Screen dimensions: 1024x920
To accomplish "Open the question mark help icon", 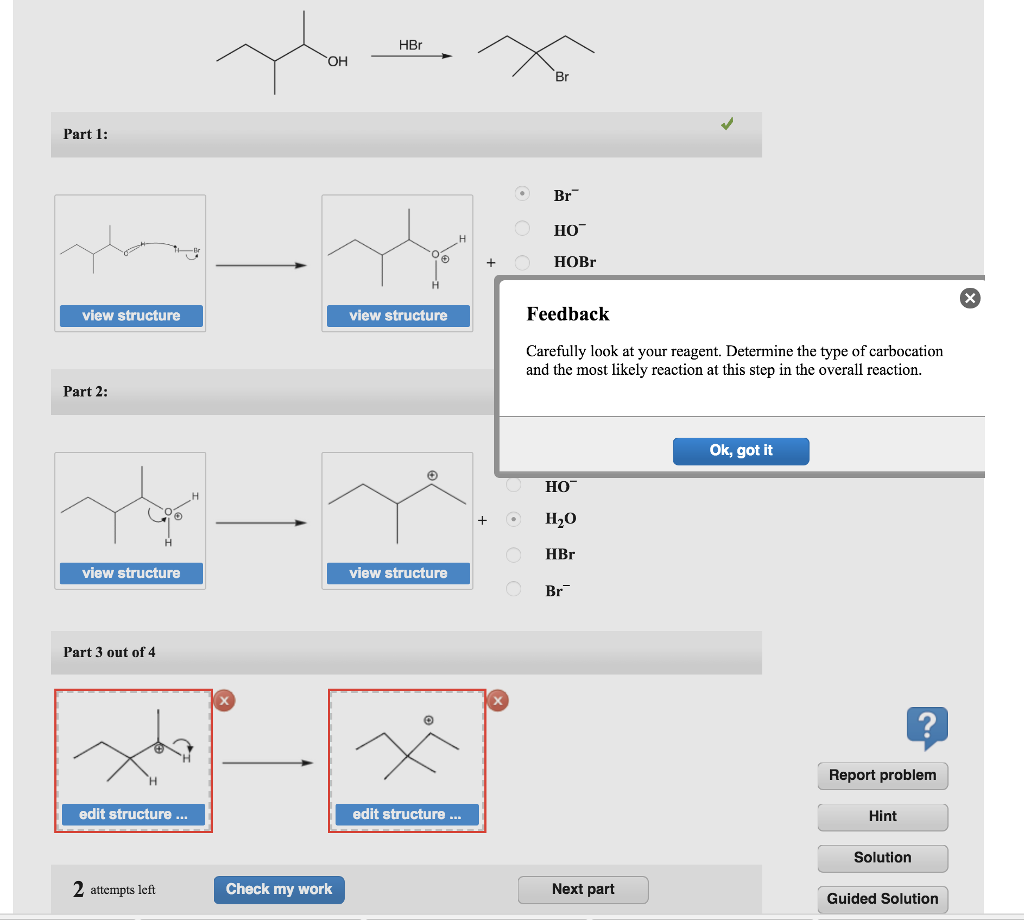I will [927, 728].
